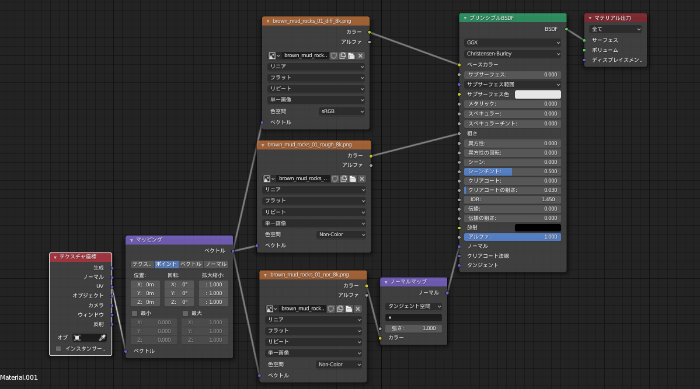Collapse the rough texture node header triangle
The width and height of the screenshot is (700, 389).
click(x=262, y=145)
